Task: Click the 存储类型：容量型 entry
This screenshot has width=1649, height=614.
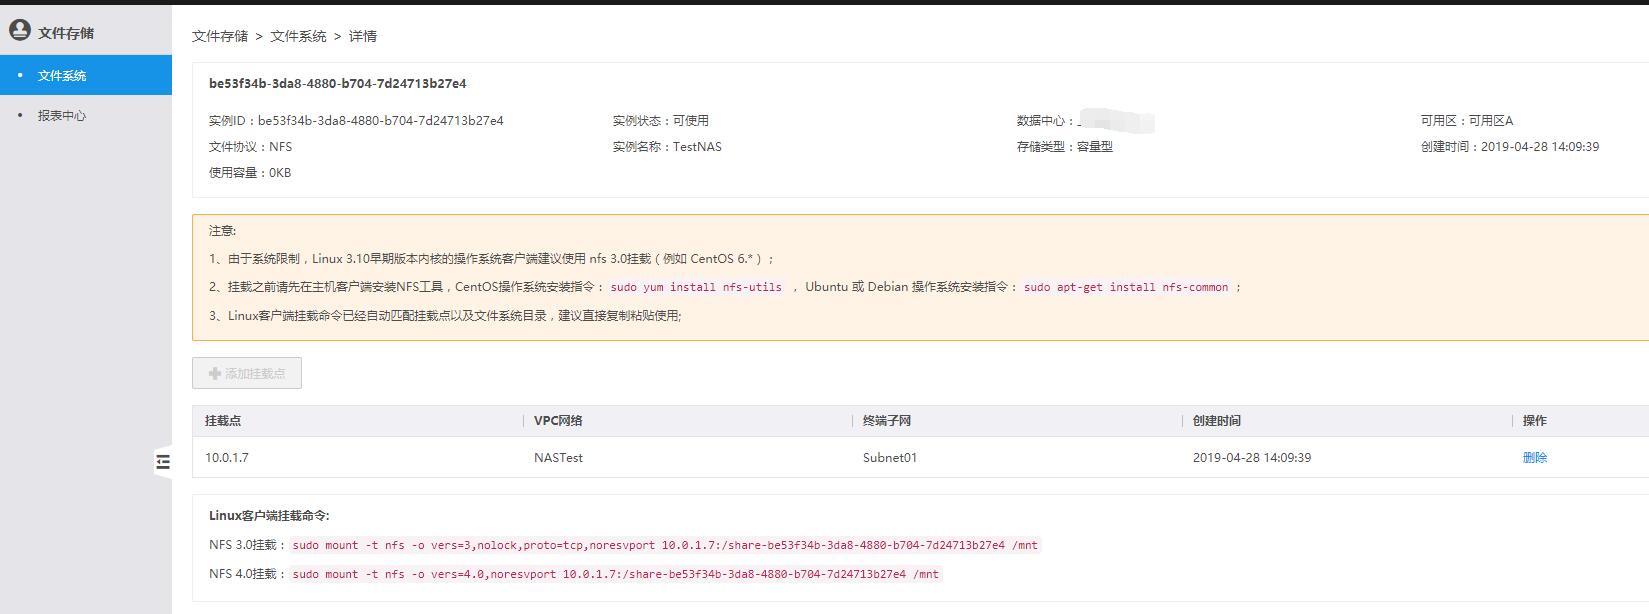Action: point(1065,146)
